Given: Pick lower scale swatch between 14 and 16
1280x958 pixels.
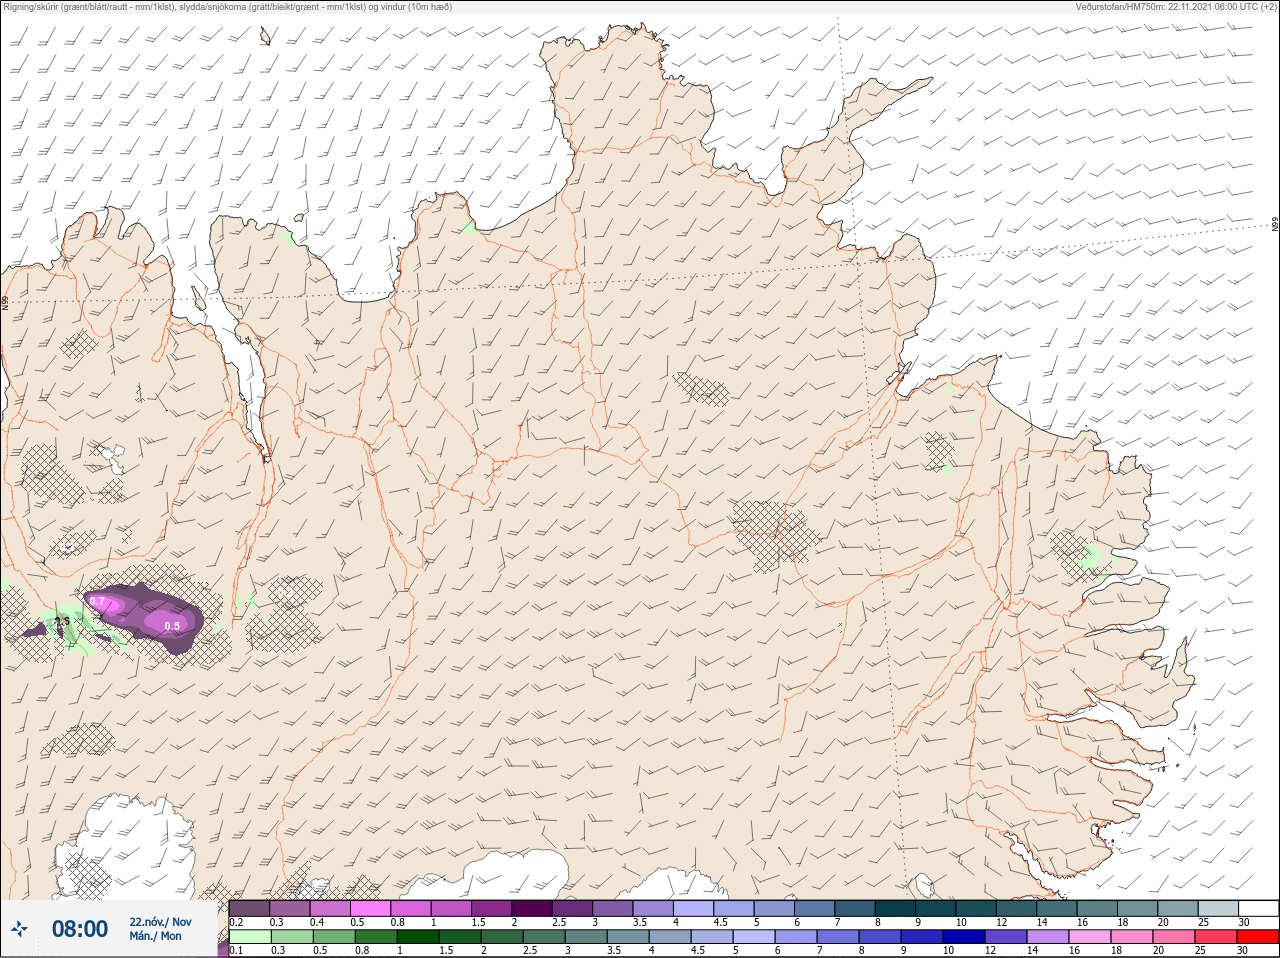Looking at the screenshot, I should click(1048, 936).
